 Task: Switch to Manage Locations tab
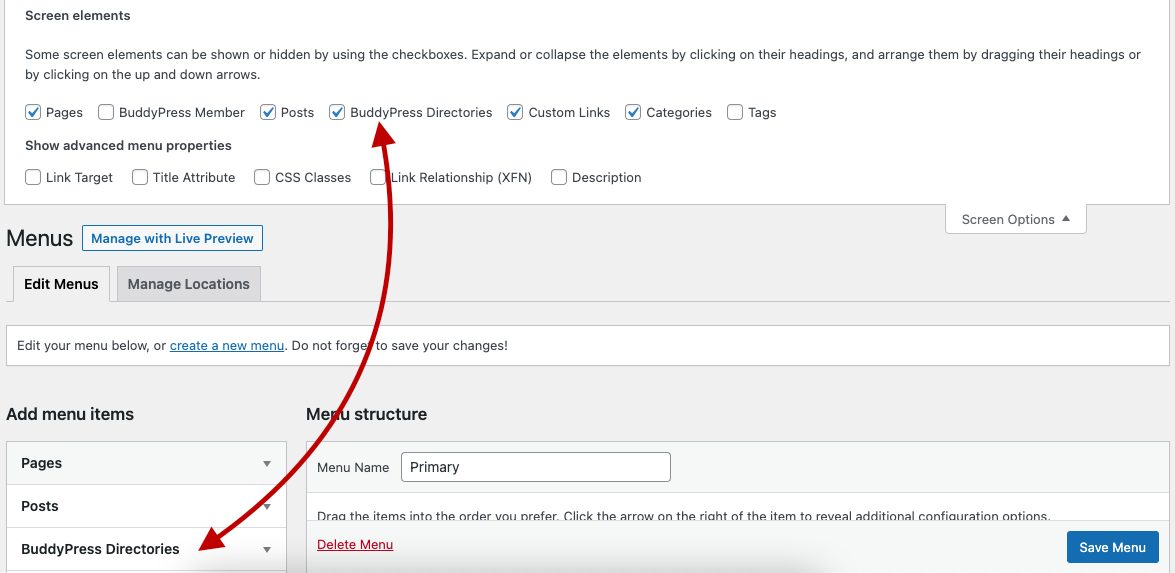pyautogui.click(x=189, y=284)
